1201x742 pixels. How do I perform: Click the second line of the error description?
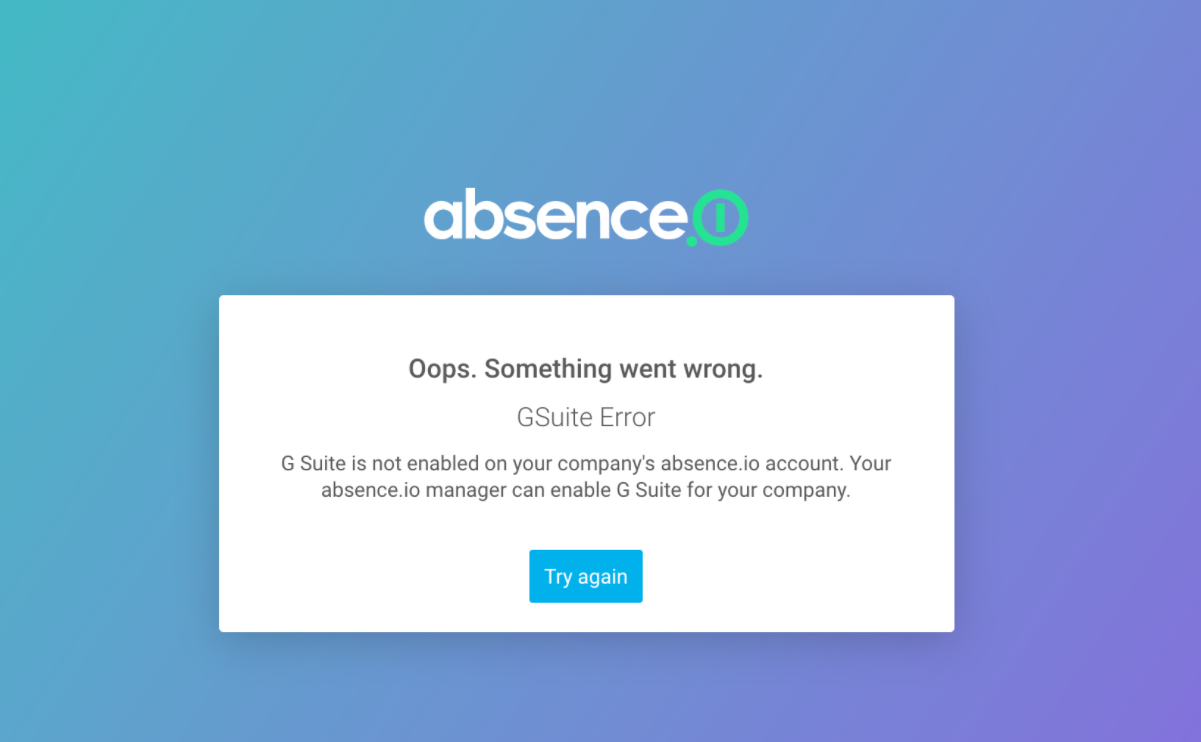click(585, 491)
